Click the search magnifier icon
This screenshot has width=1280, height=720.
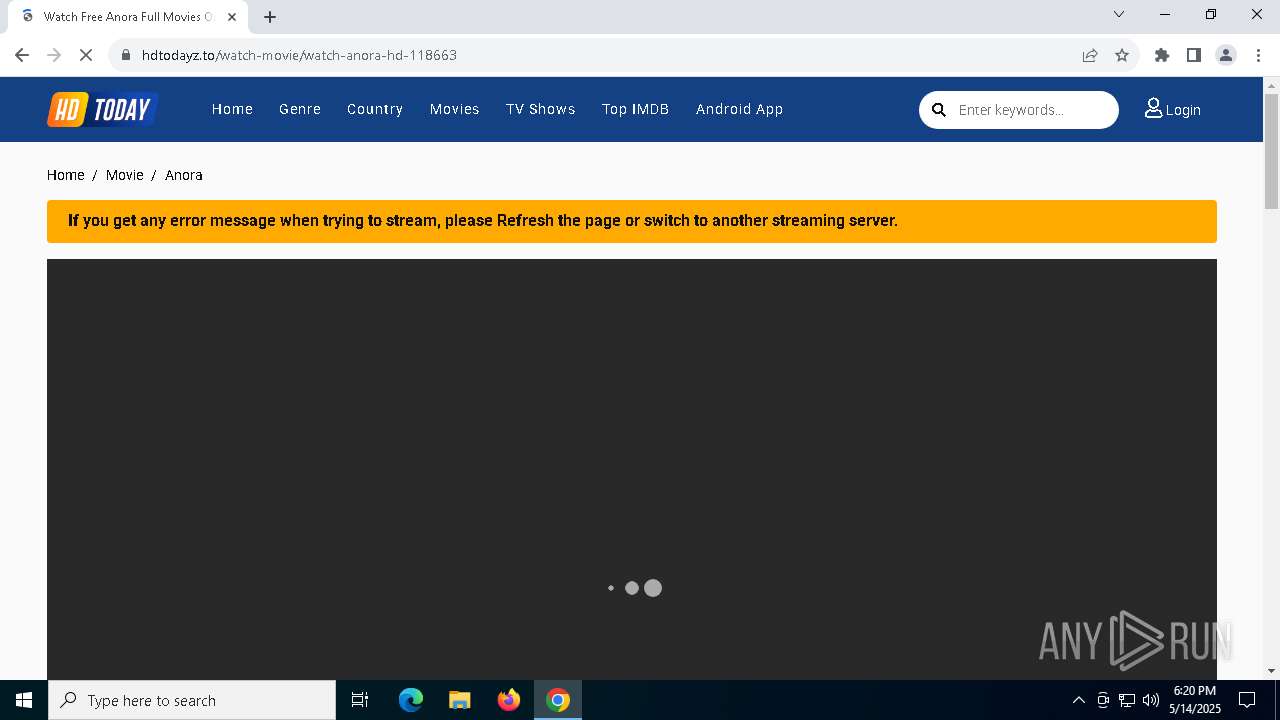(939, 110)
